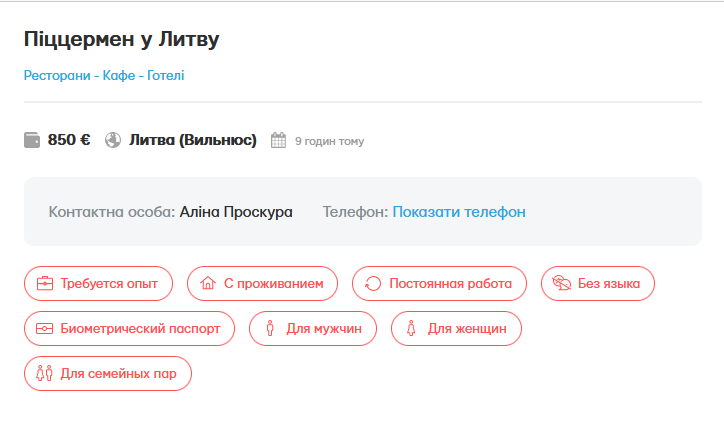Select the Требуется опыт tag

pyautogui.click(x=98, y=284)
